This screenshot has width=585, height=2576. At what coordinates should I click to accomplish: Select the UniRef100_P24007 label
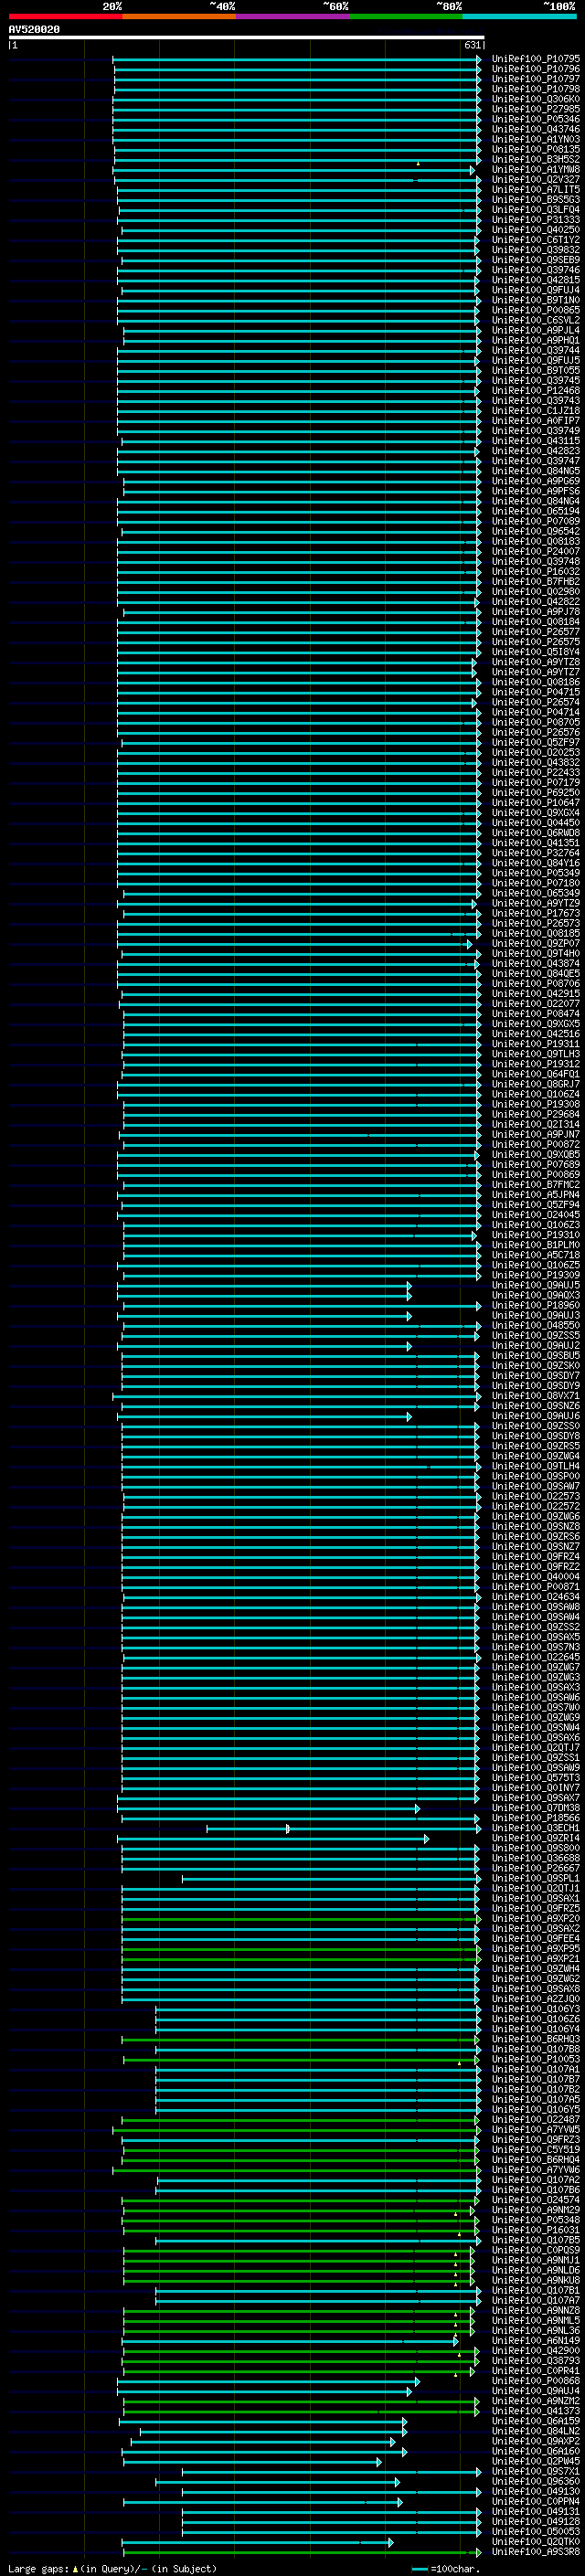click(535, 551)
